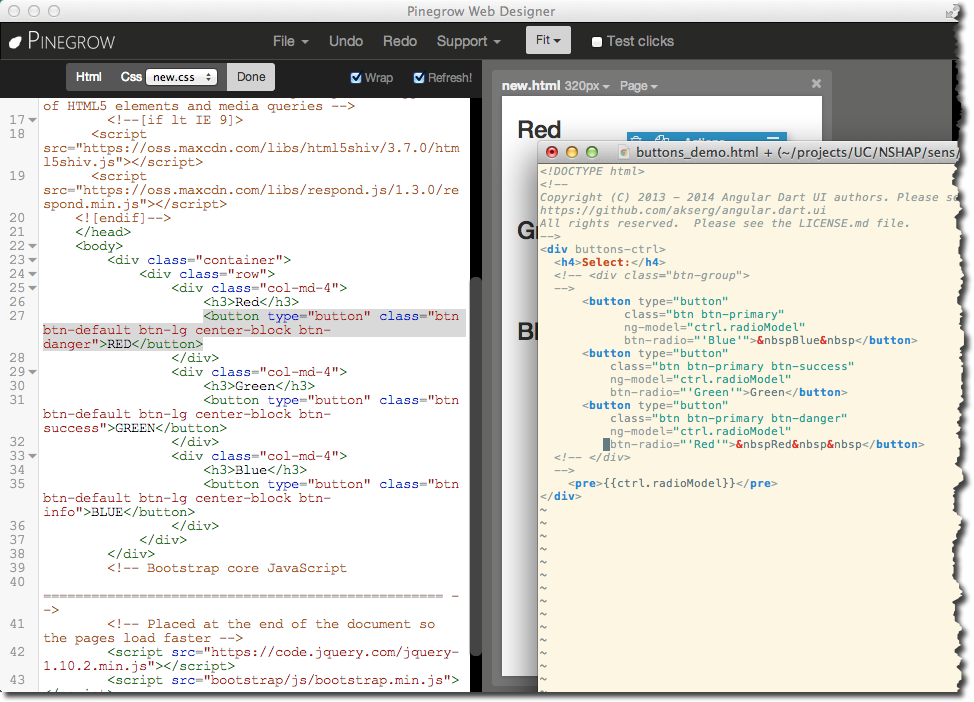
Task: Click the <h3>Red</h3> code line
Action: [x=251, y=302]
